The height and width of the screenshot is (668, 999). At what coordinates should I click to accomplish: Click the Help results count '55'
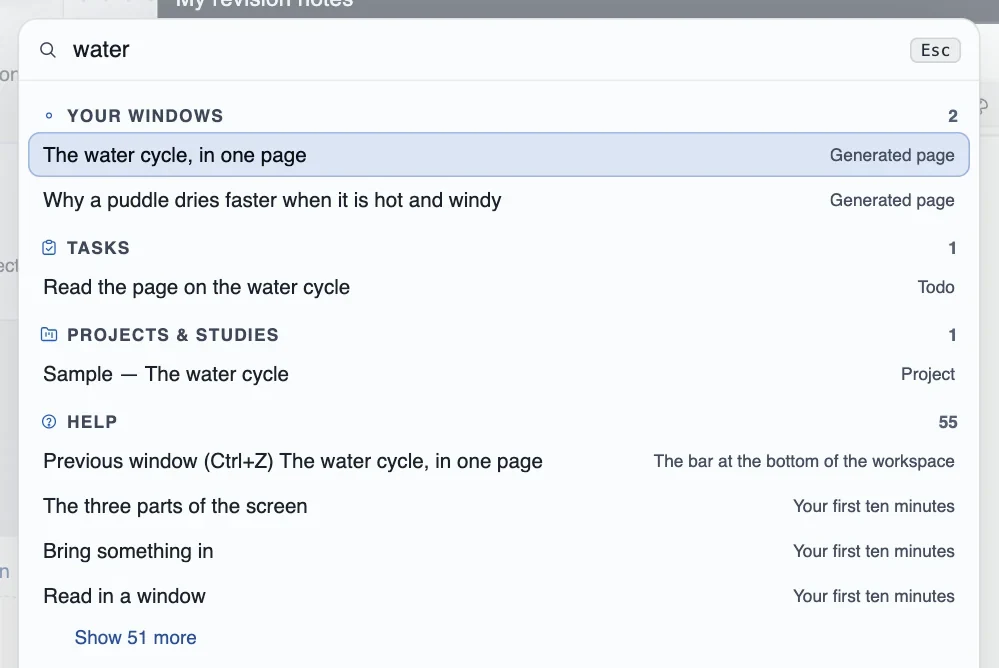click(x=947, y=422)
